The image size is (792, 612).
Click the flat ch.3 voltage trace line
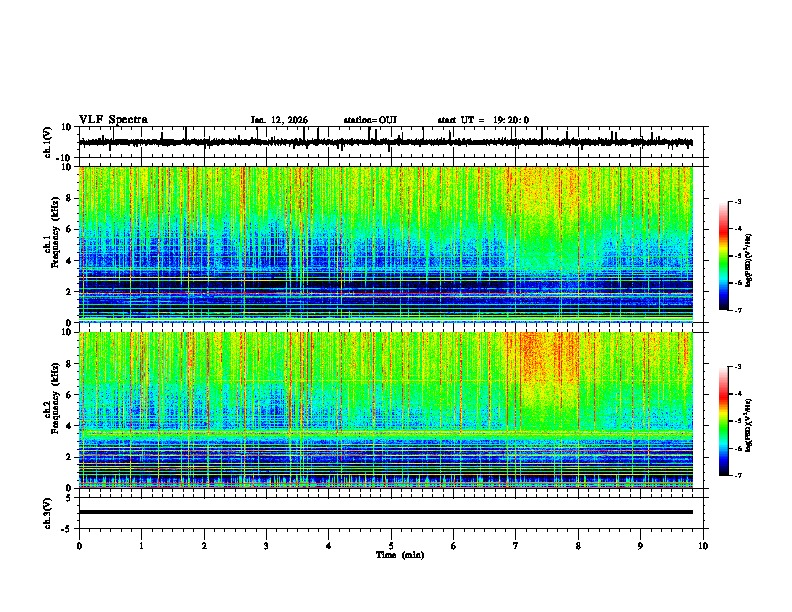pos(386,512)
